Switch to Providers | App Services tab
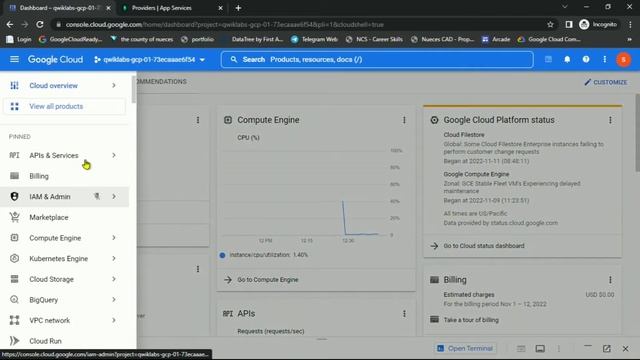The image size is (640, 360). (171, 8)
